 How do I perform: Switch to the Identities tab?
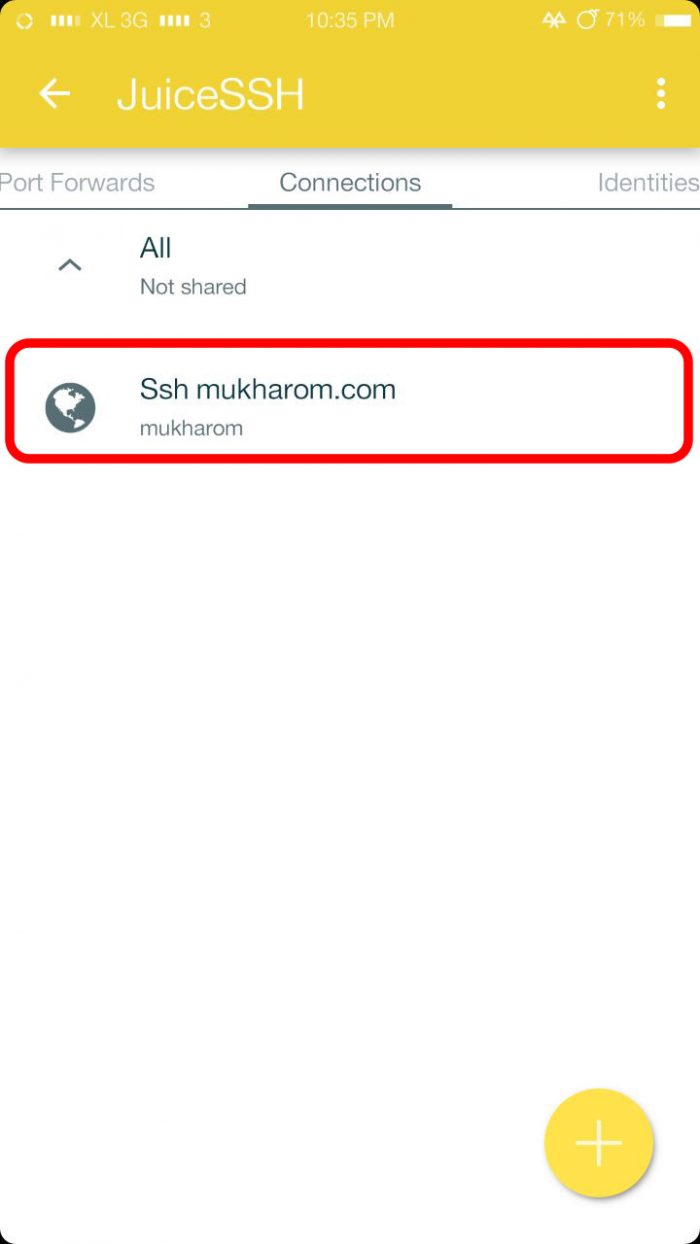648,183
